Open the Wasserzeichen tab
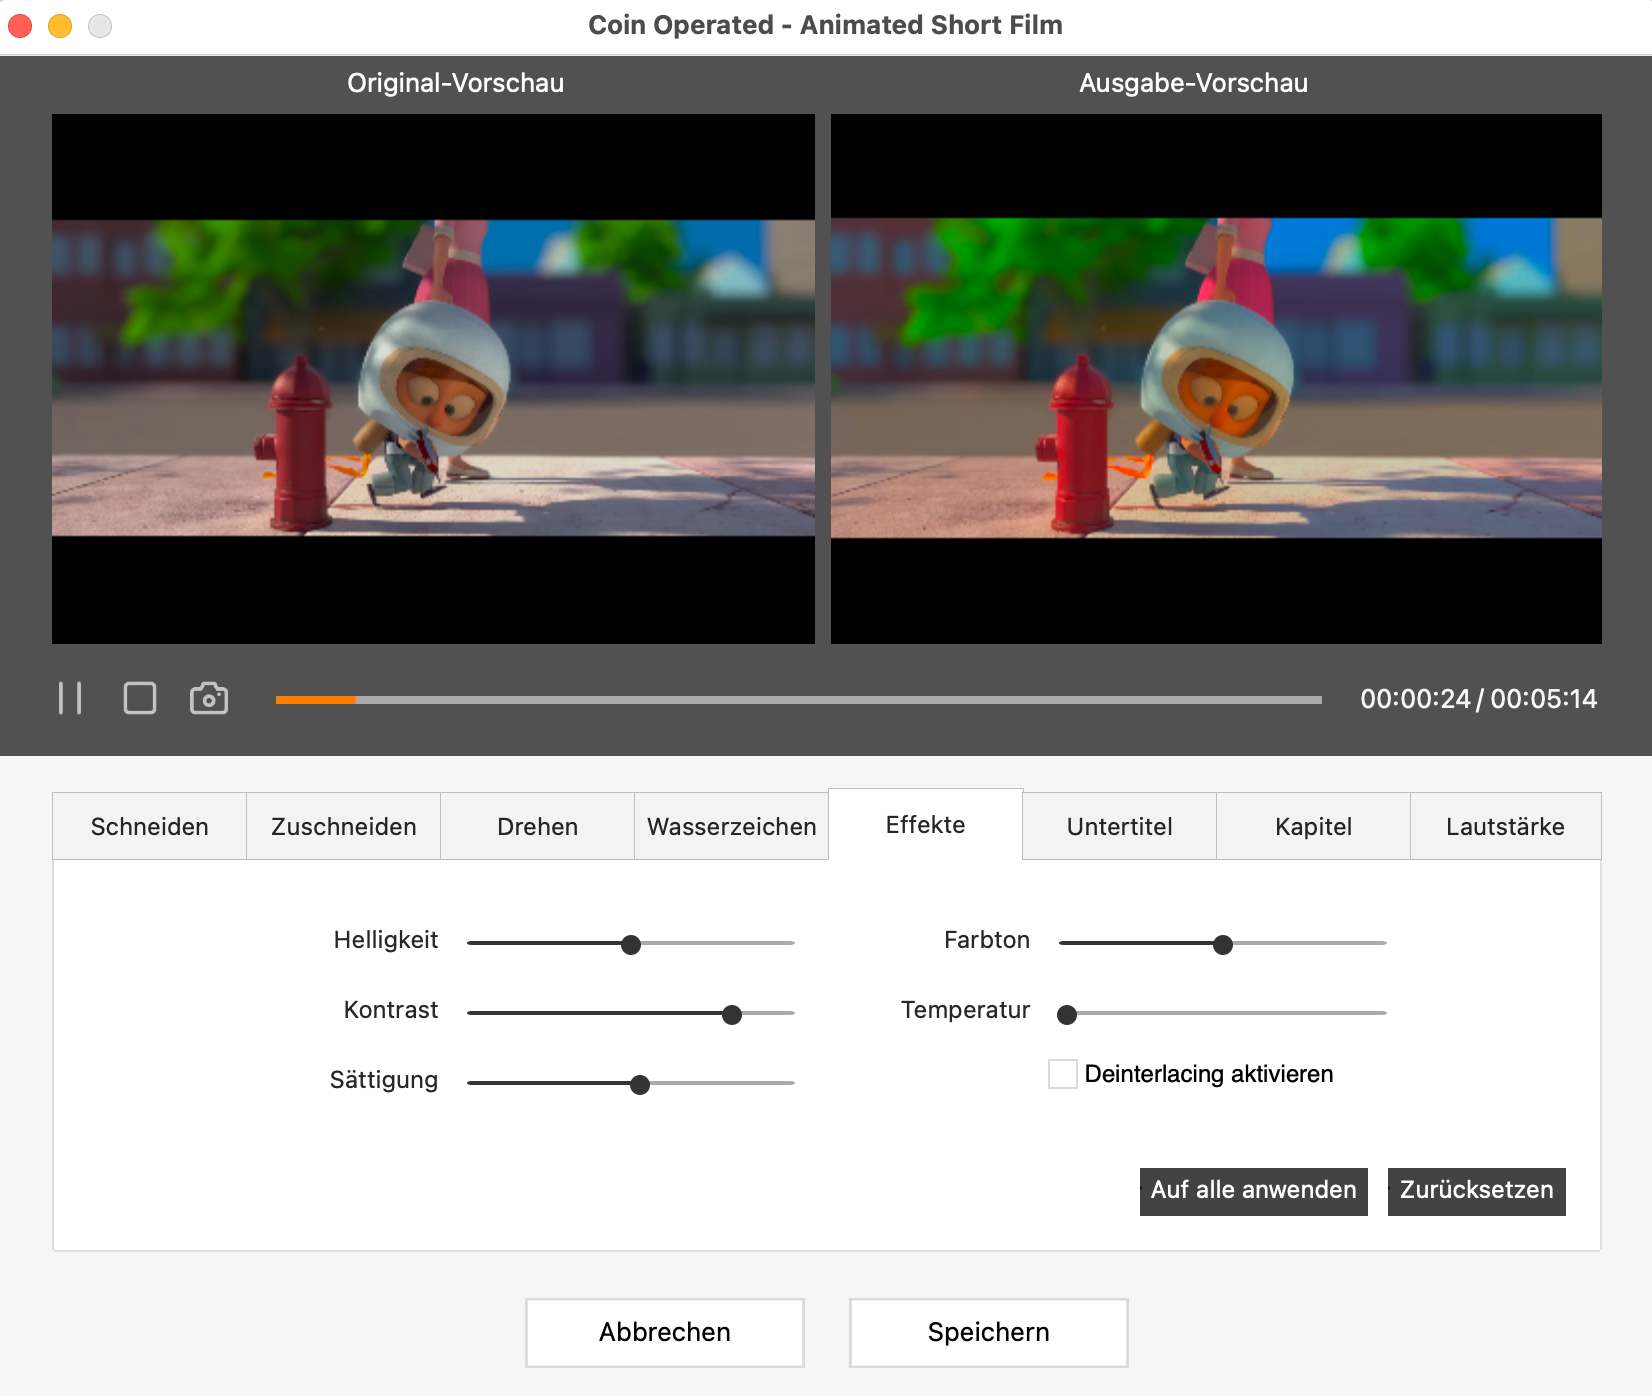The height and width of the screenshot is (1396, 1652). 731,826
